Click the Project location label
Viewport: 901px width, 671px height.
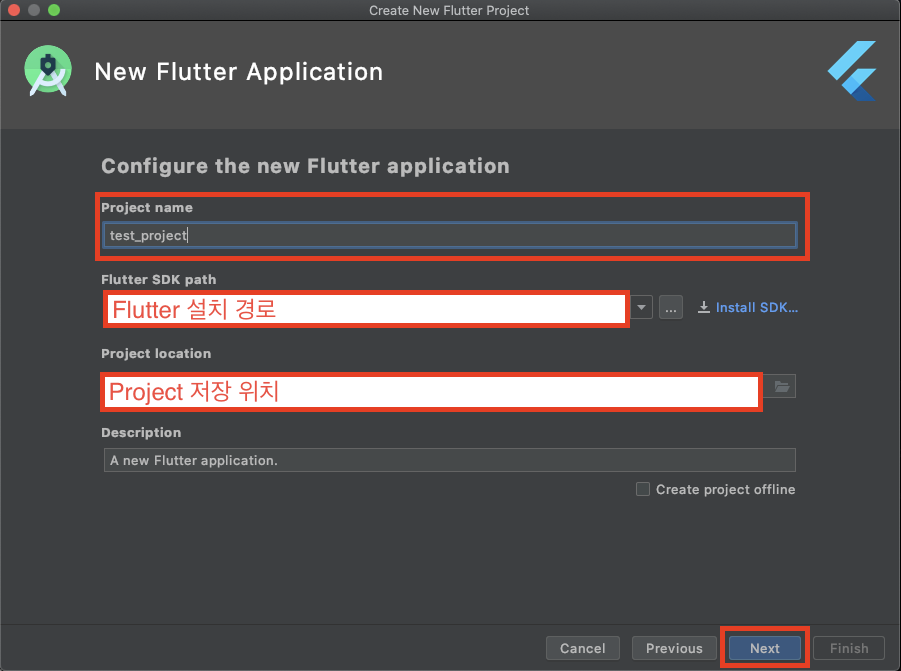(156, 353)
